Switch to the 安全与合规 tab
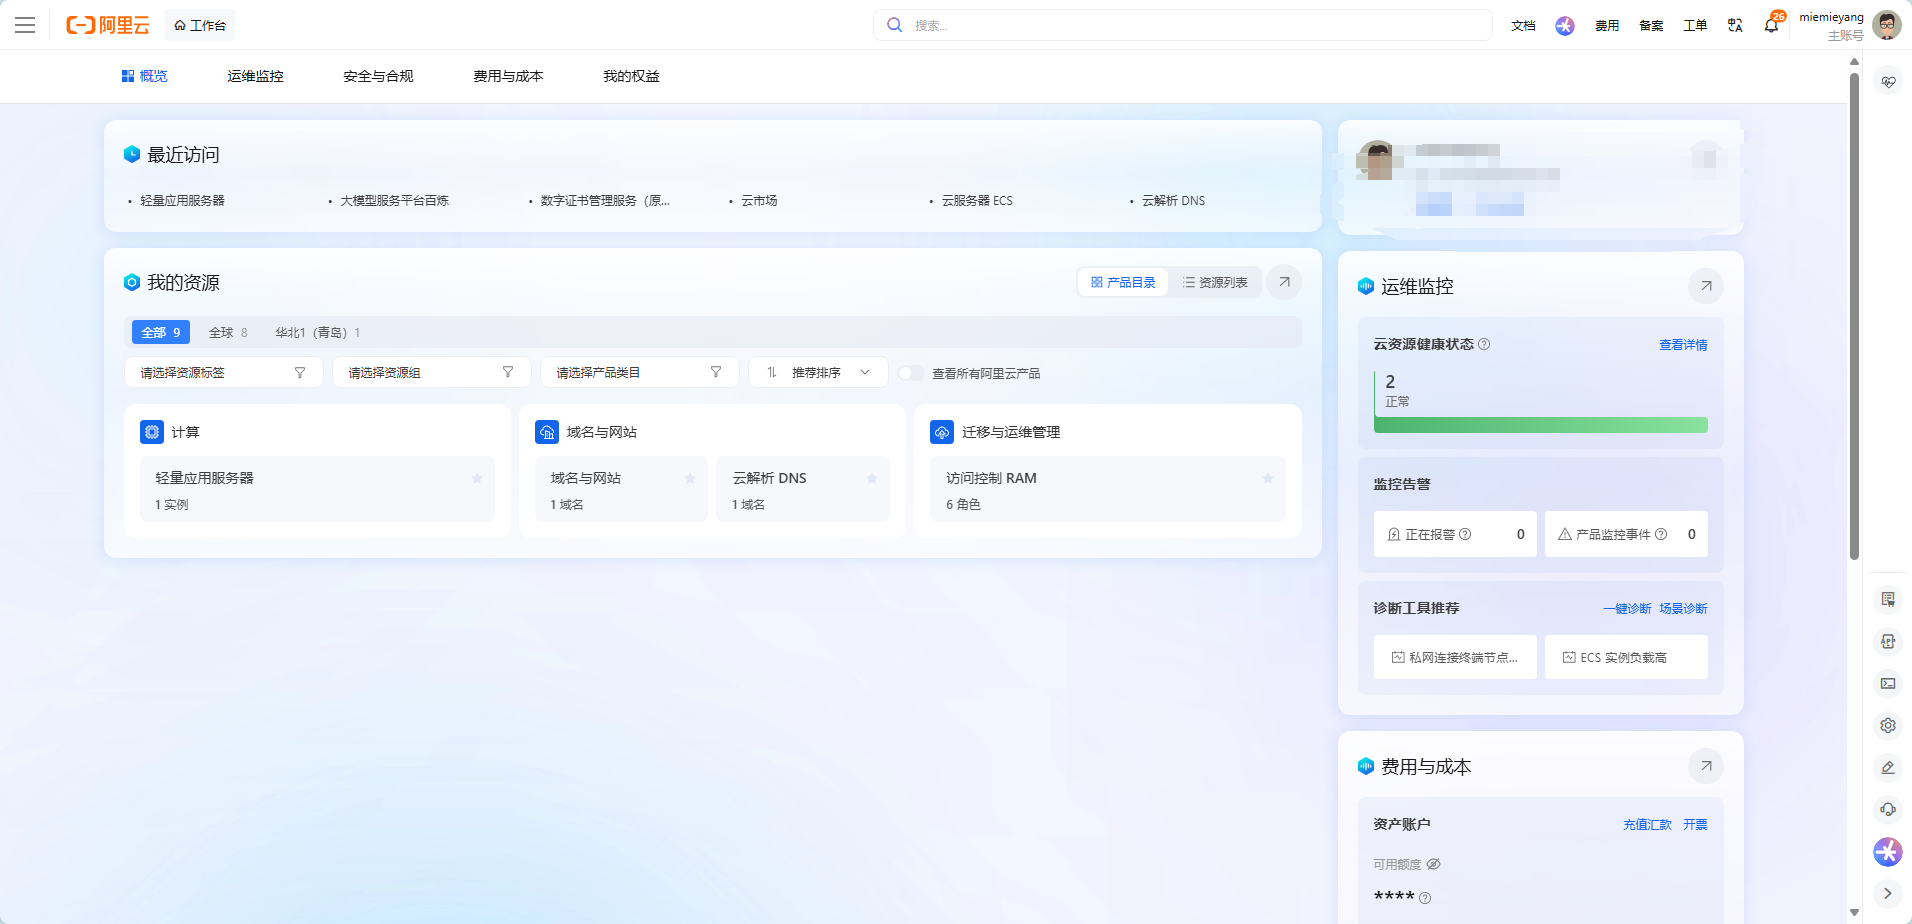Screen dimensions: 1912x924 (378, 76)
